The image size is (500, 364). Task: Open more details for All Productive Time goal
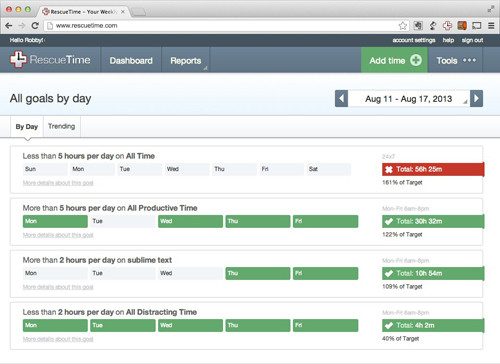[x=58, y=235]
